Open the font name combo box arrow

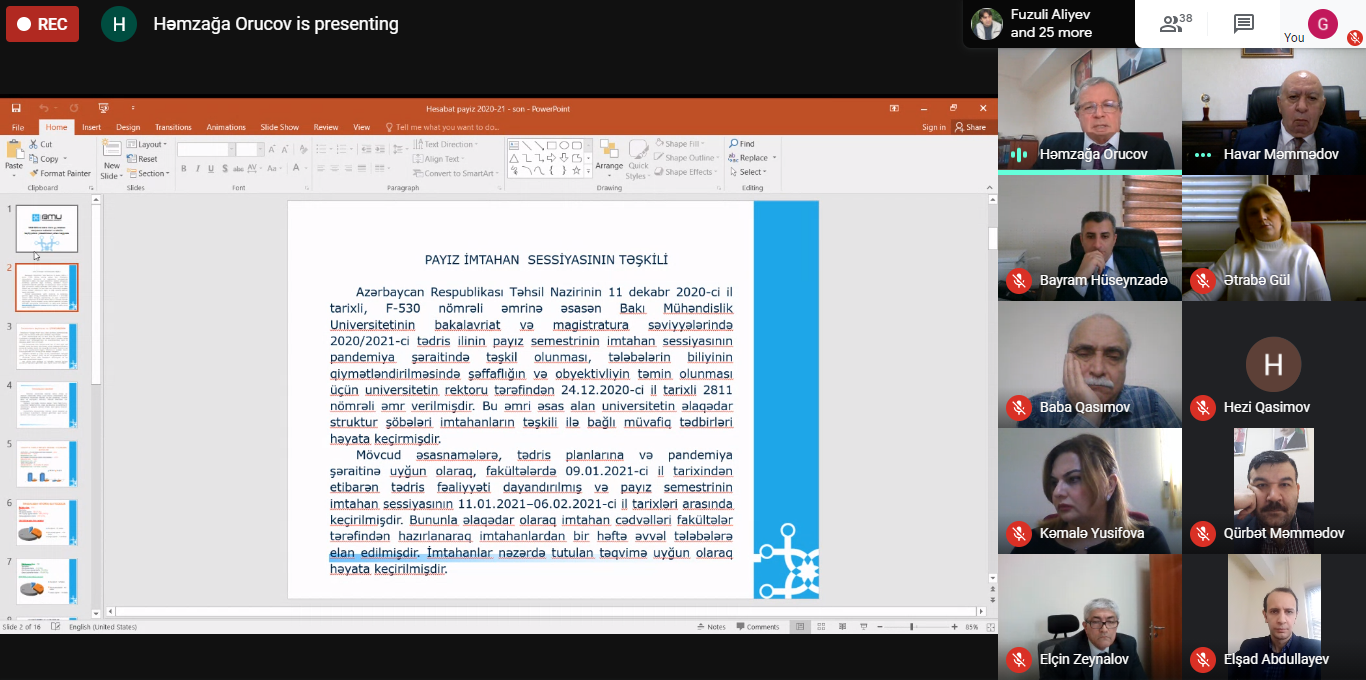(x=232, y=149)
